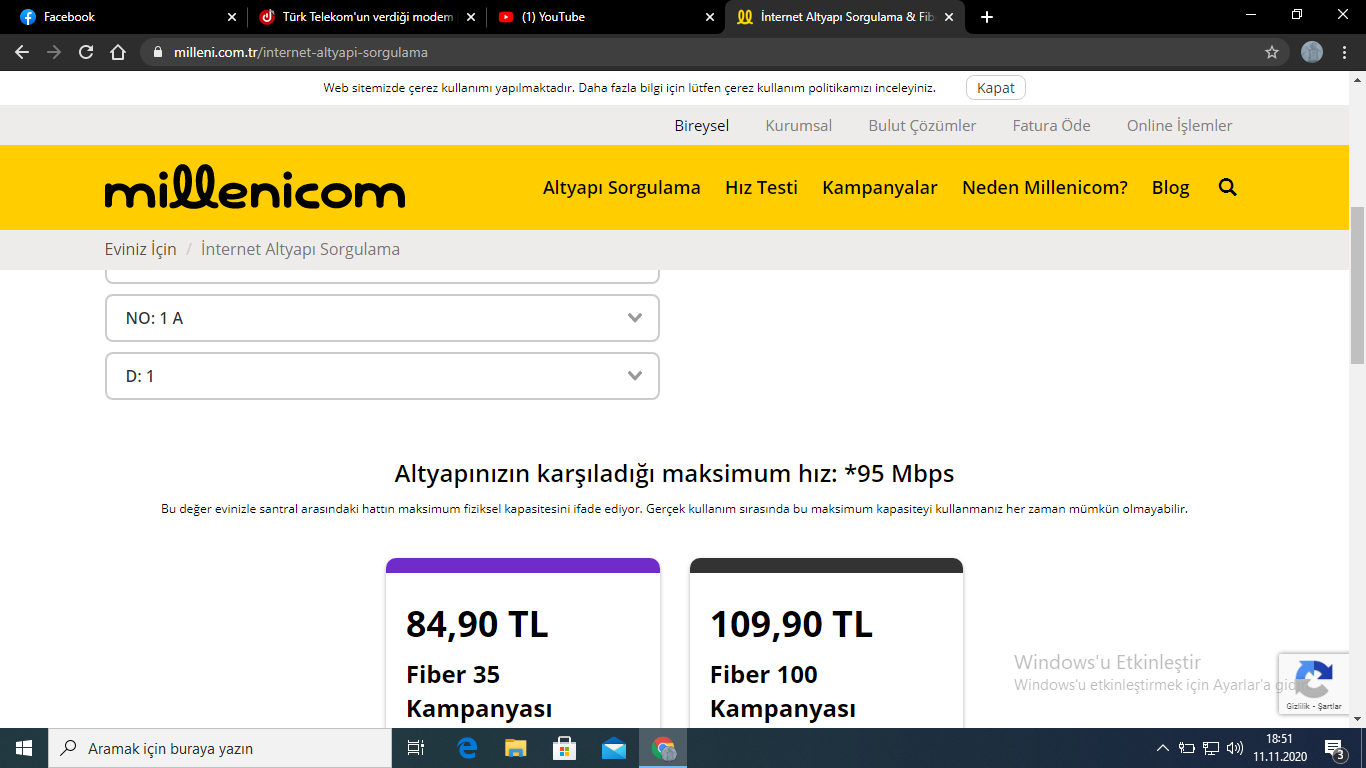Click the "Fiber 35 Kampanyası" card title
The height and width of the screenshot is (768, 1366).
pyautogui.click(x=479, y=692)
